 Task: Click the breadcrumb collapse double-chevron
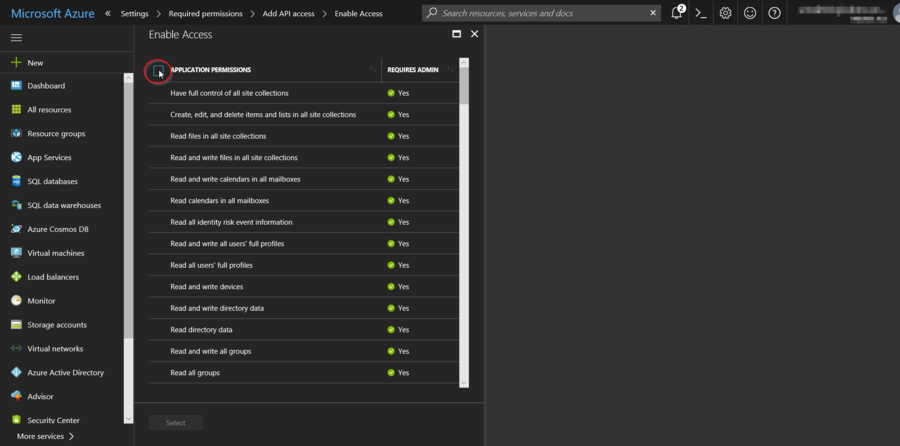[x=108, y=14]
